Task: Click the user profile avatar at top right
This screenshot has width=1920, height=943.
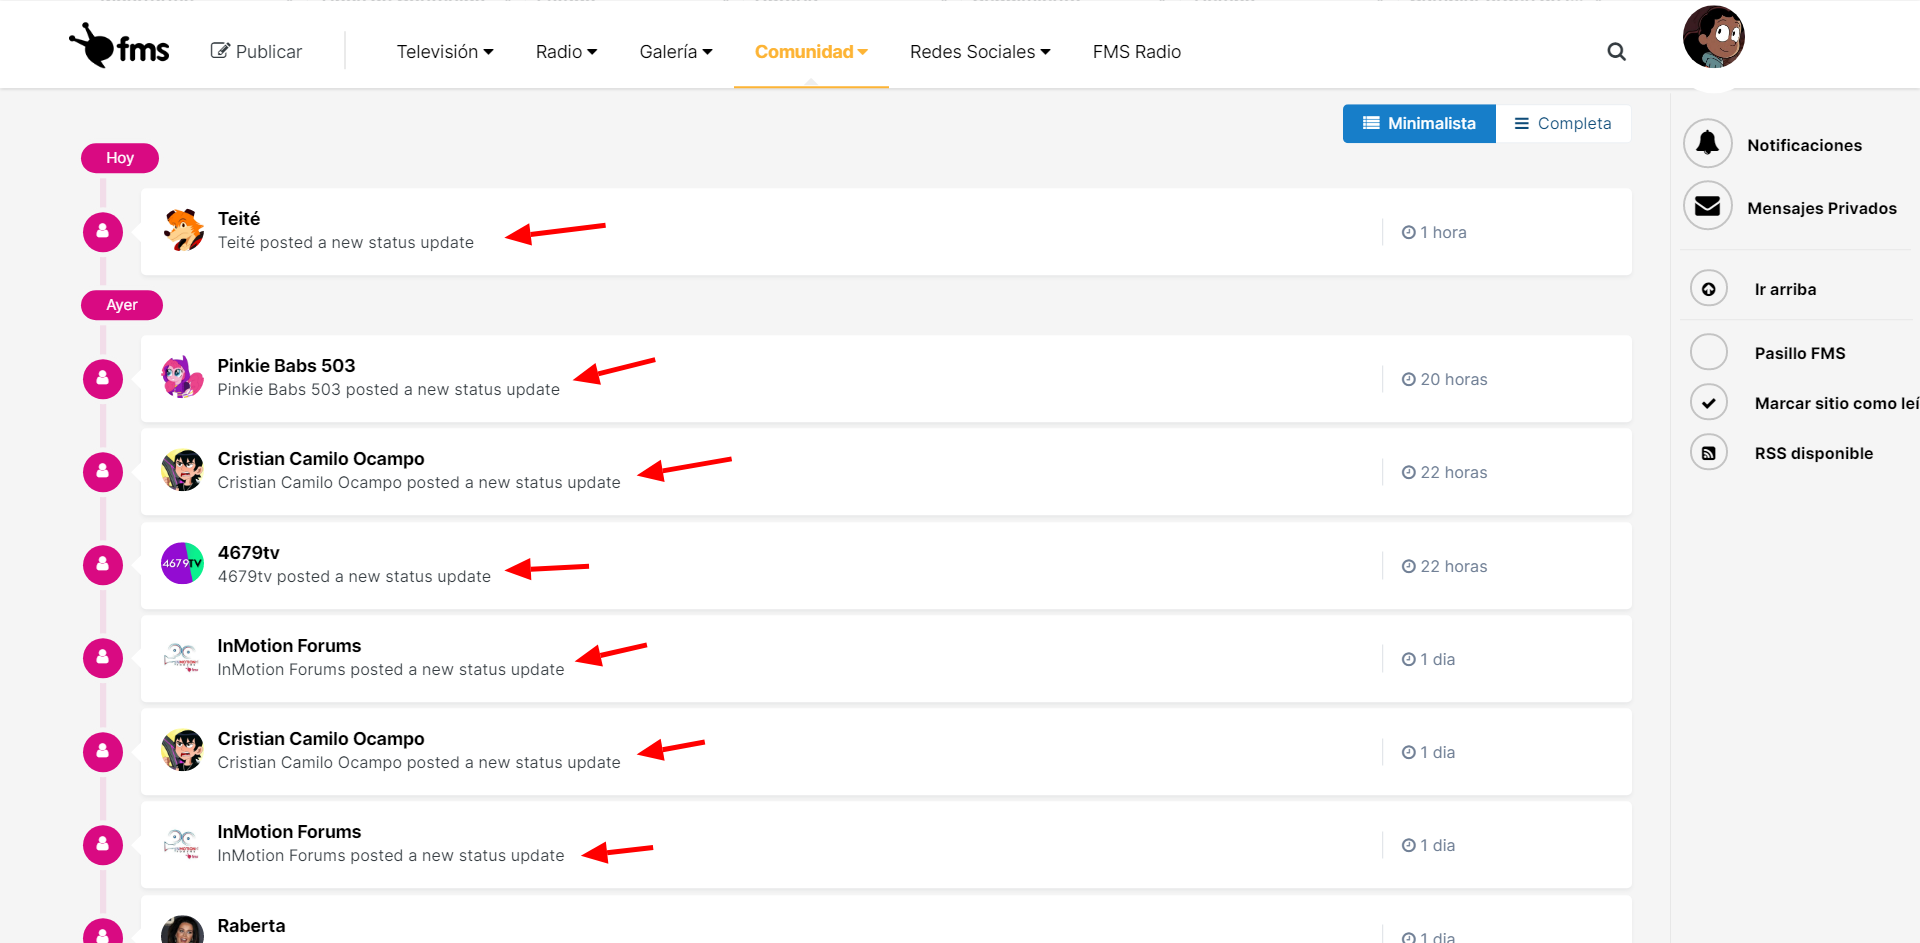Action: tap(1713, 38)
